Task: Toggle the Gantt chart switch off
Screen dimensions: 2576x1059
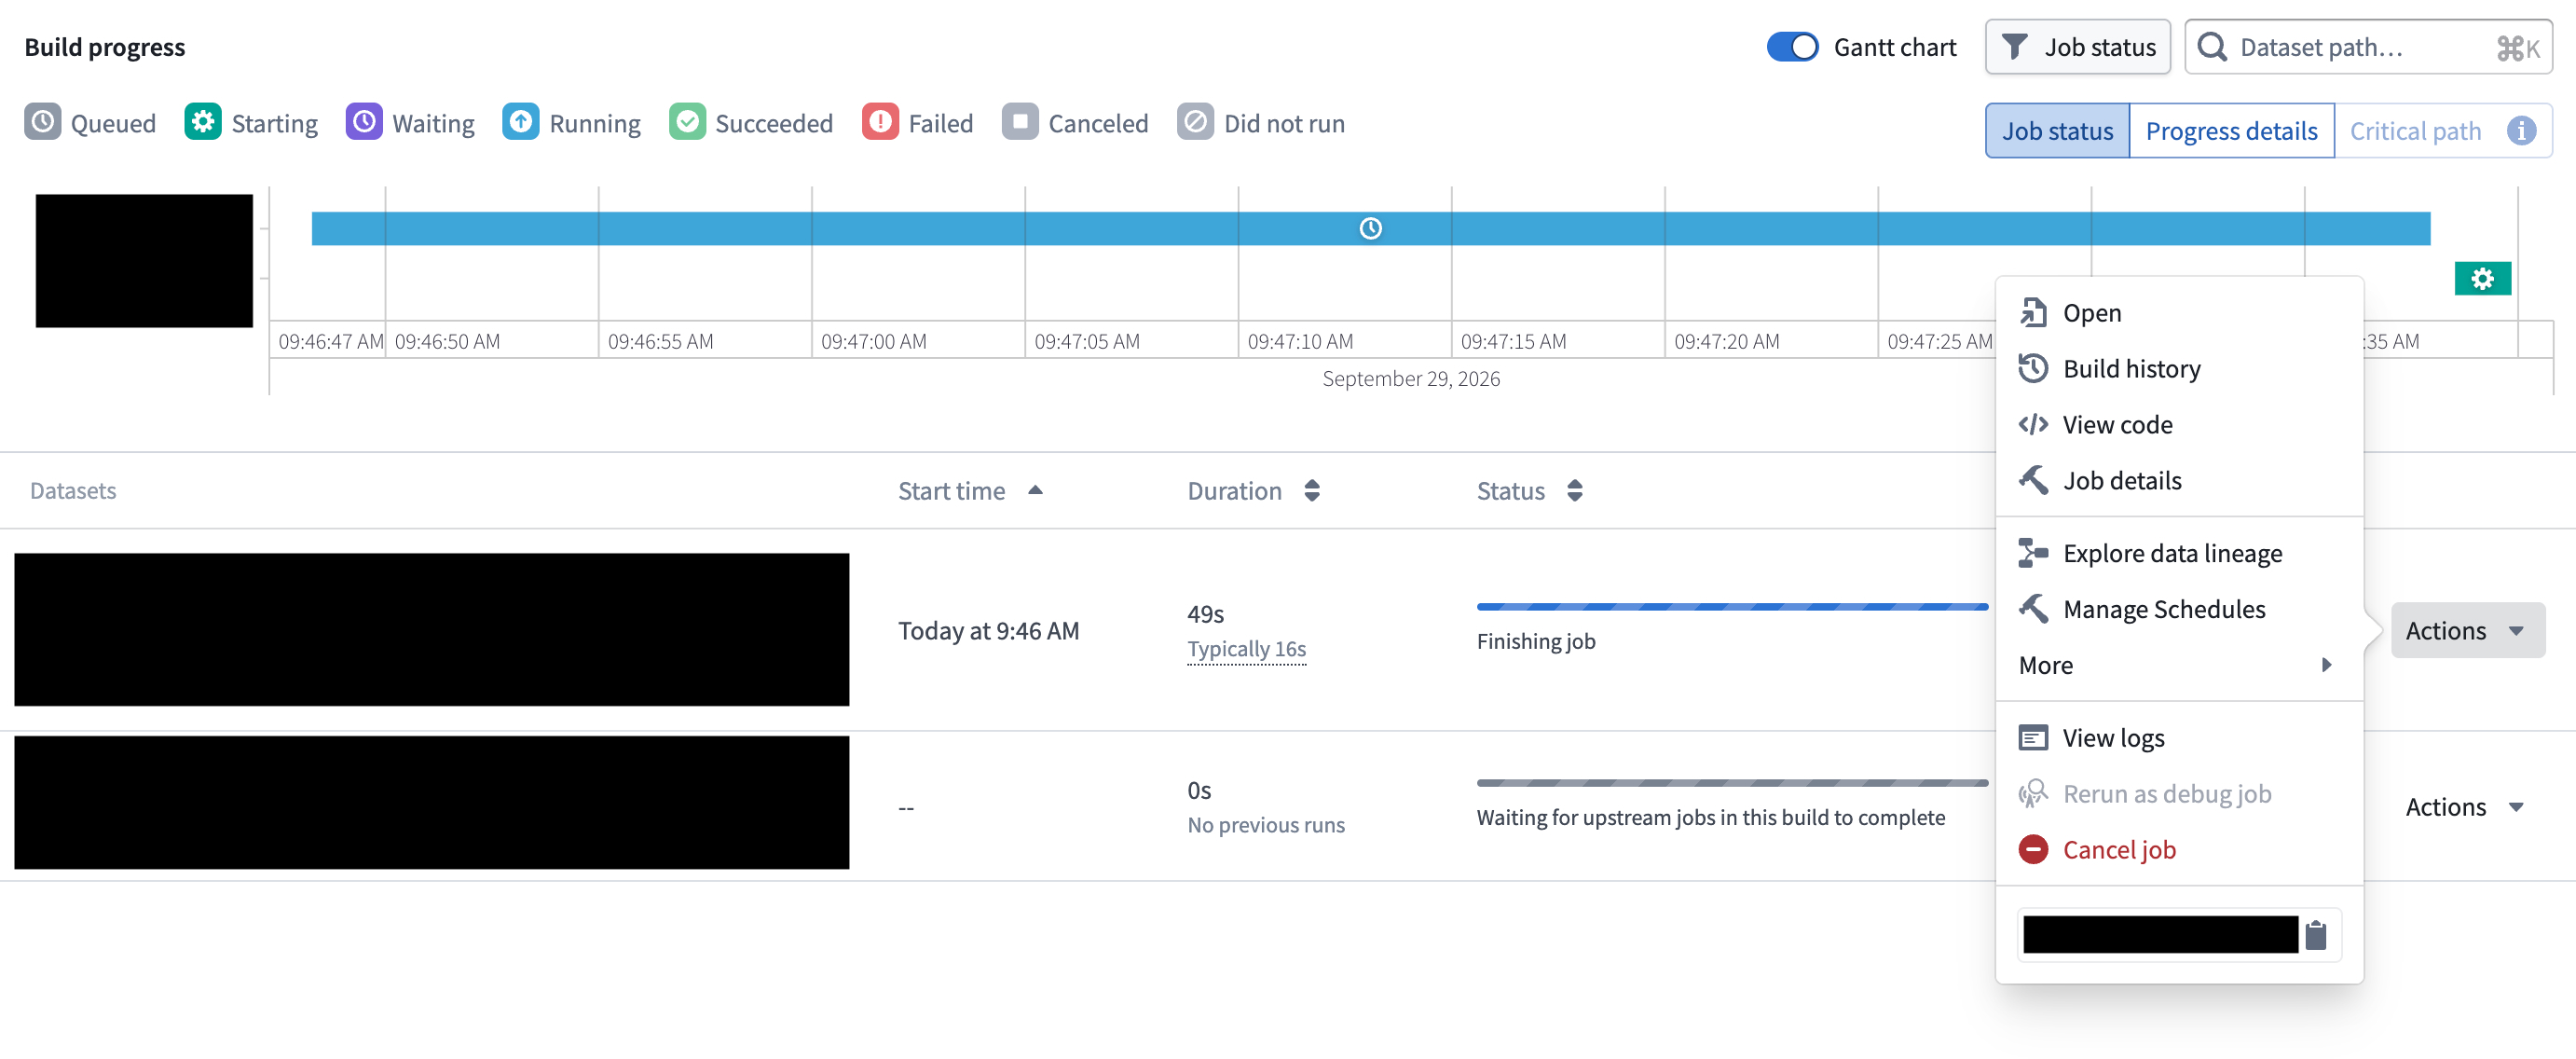Action: pyautogui.click(x=1792, y=47)
